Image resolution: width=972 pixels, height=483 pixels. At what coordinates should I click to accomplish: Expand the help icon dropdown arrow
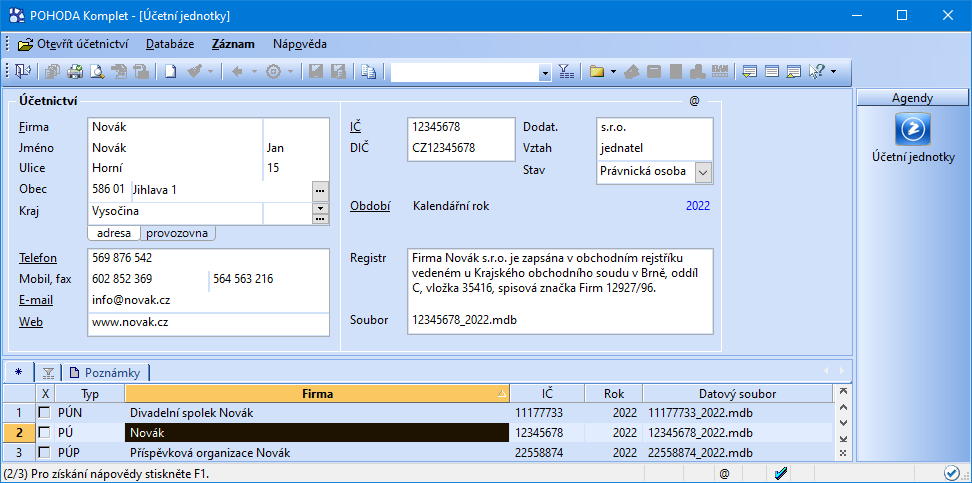click(x=833, y=71)
